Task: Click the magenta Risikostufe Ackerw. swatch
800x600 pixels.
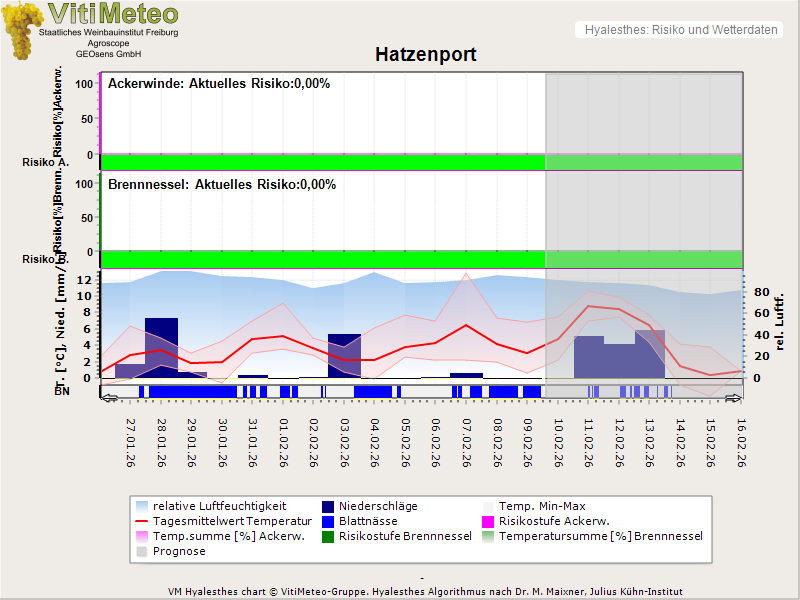Action: (x=489, y=521)
